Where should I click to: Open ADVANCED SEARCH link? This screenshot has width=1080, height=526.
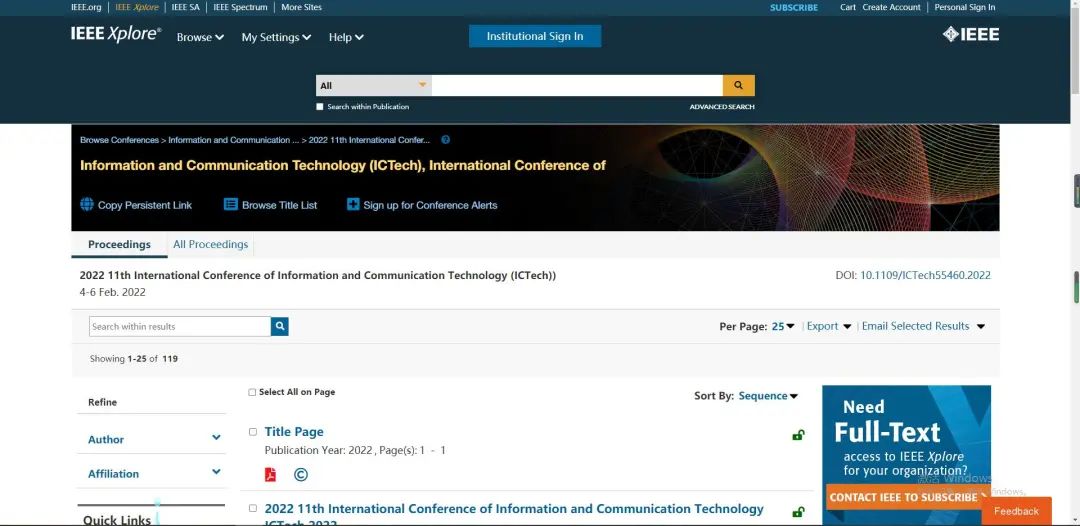[722, 107]
